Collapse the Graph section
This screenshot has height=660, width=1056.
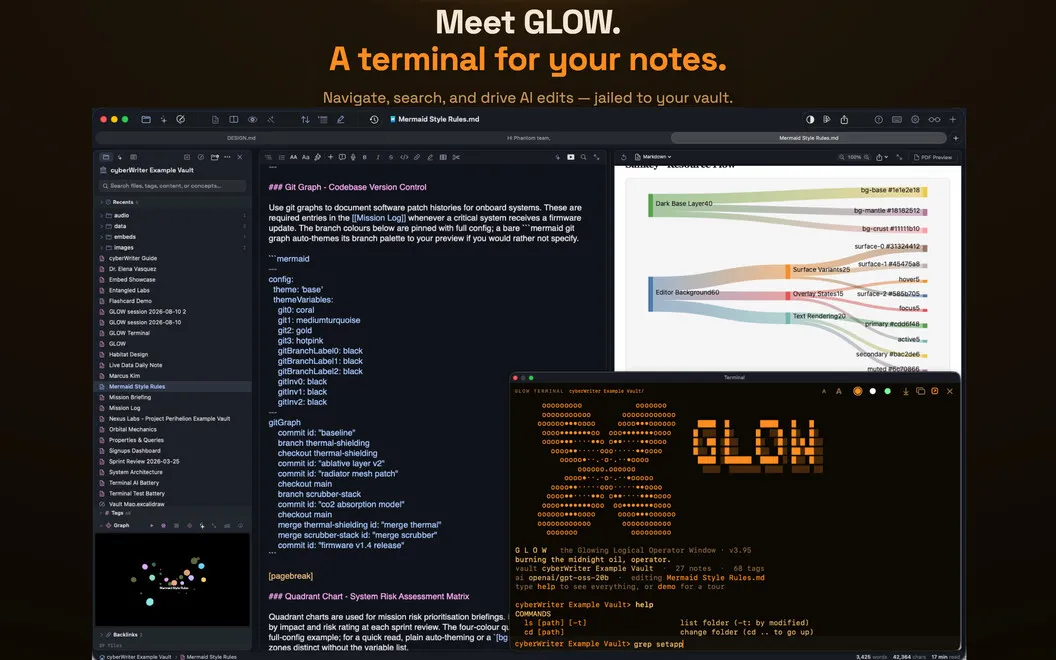[102, 525]
